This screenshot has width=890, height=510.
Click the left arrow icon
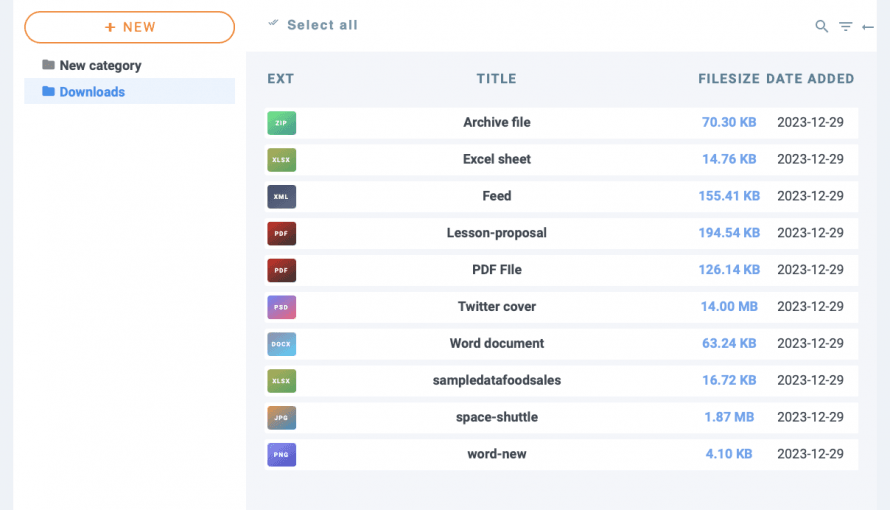pyautogui.click(x=868, y=27)
